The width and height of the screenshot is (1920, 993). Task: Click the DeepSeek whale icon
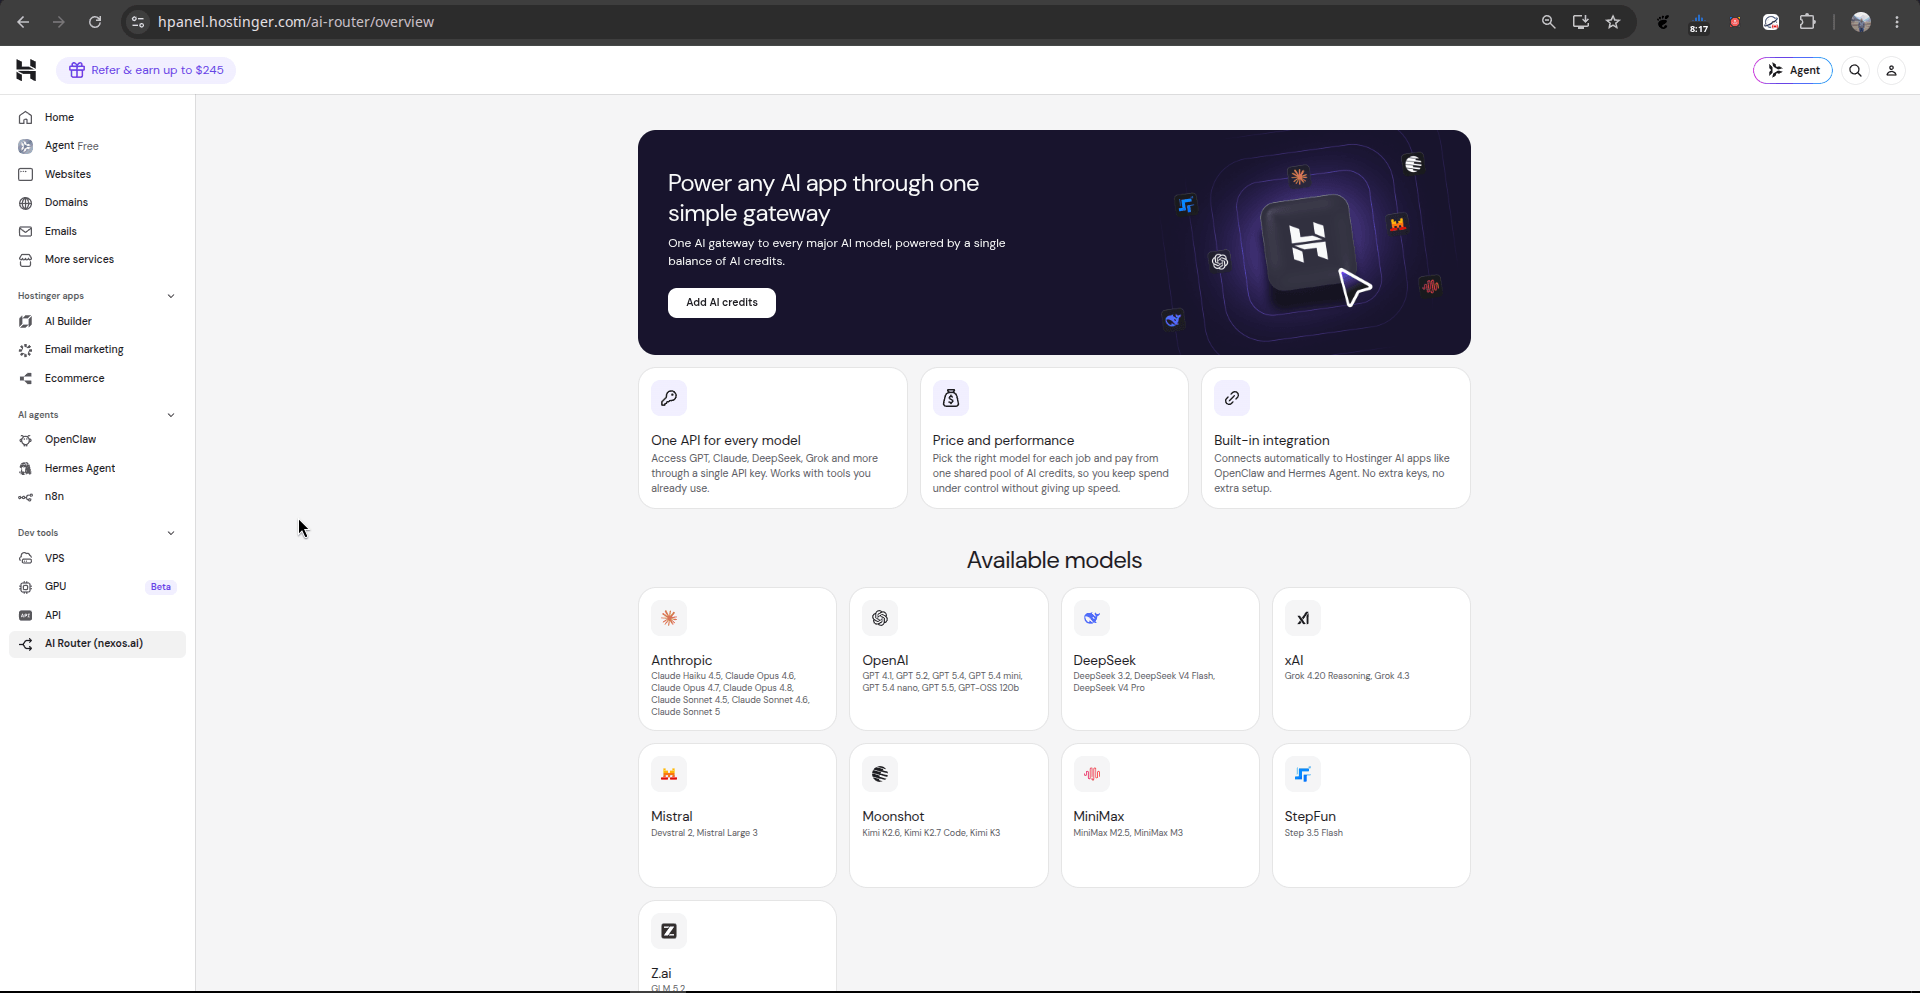1091,618
